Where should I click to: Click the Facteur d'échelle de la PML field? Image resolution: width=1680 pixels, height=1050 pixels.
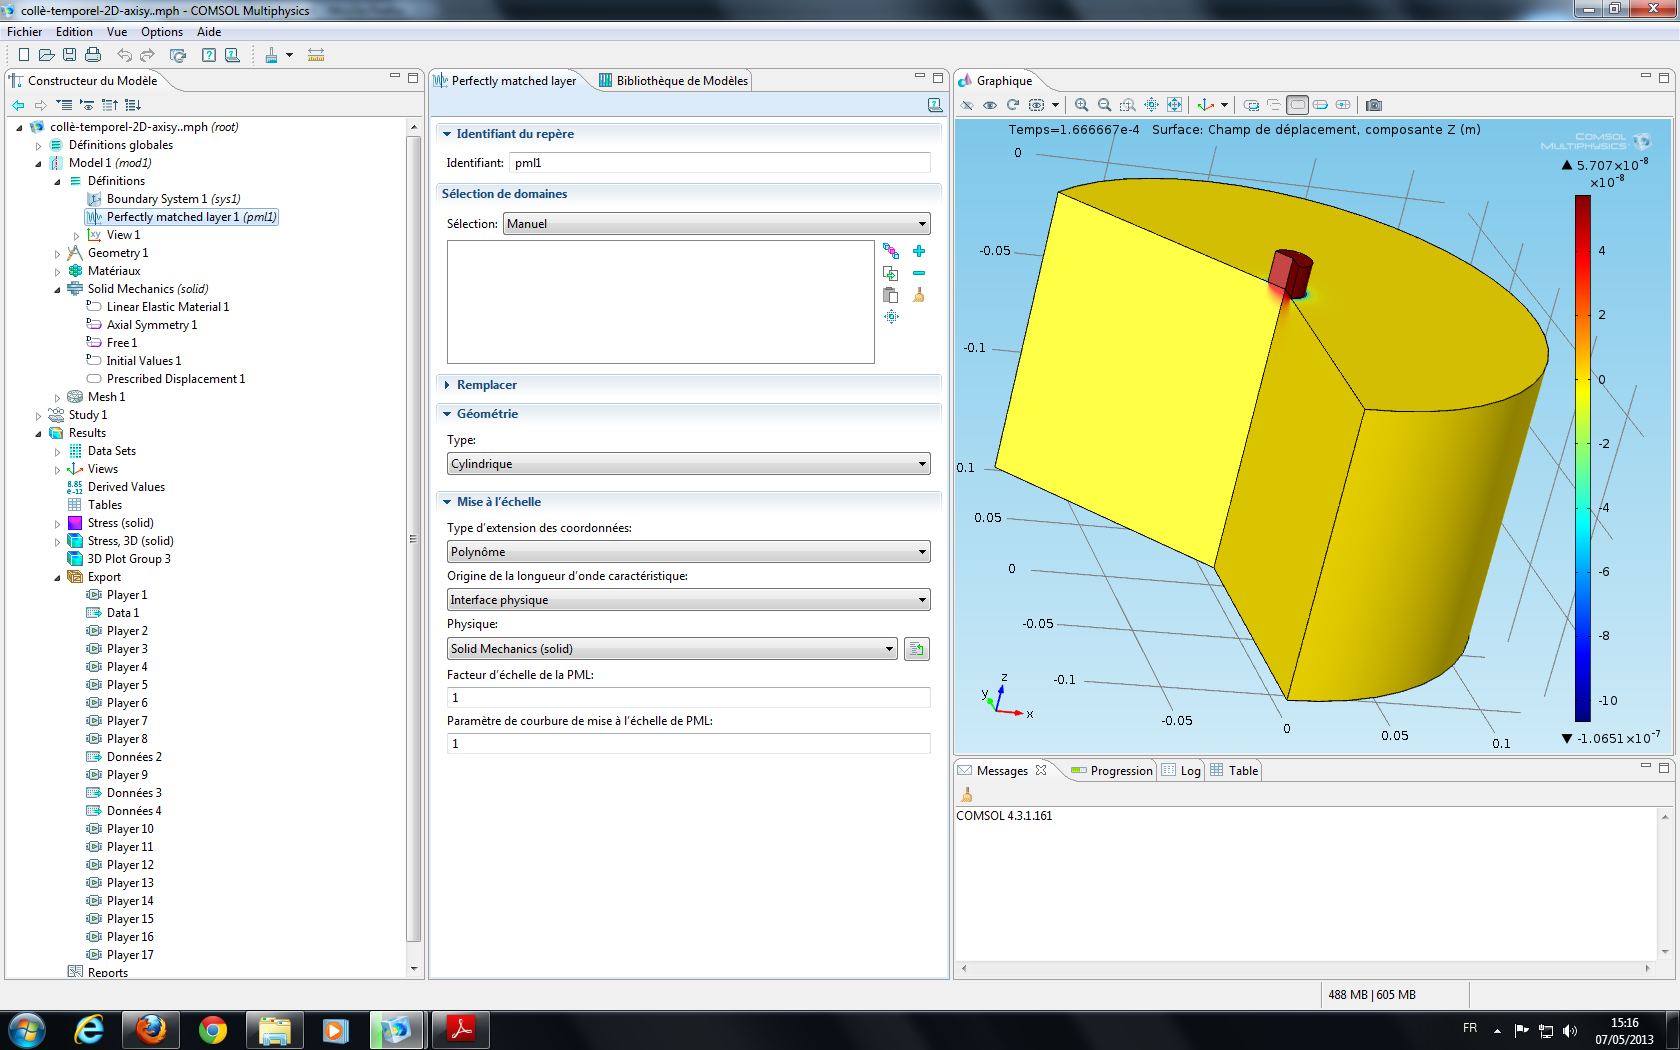click(x=688, y=698)
